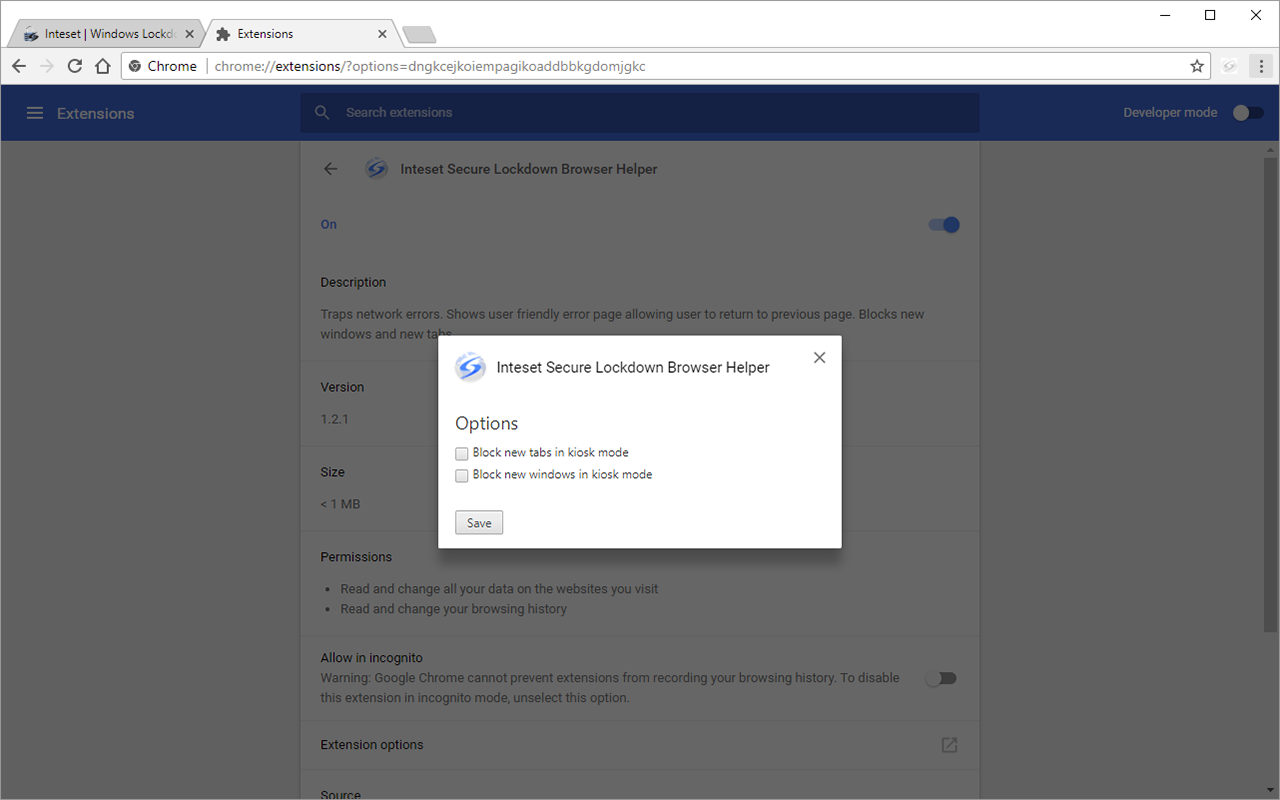1280x800 pixels.
Task: Click the Inteset logo beside details title
Action: coord(376,169)
